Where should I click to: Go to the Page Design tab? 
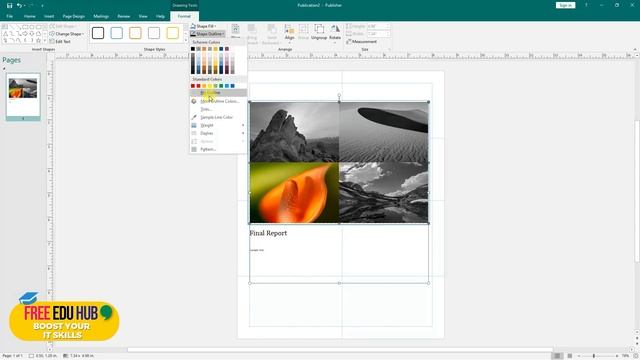[73, 16]
